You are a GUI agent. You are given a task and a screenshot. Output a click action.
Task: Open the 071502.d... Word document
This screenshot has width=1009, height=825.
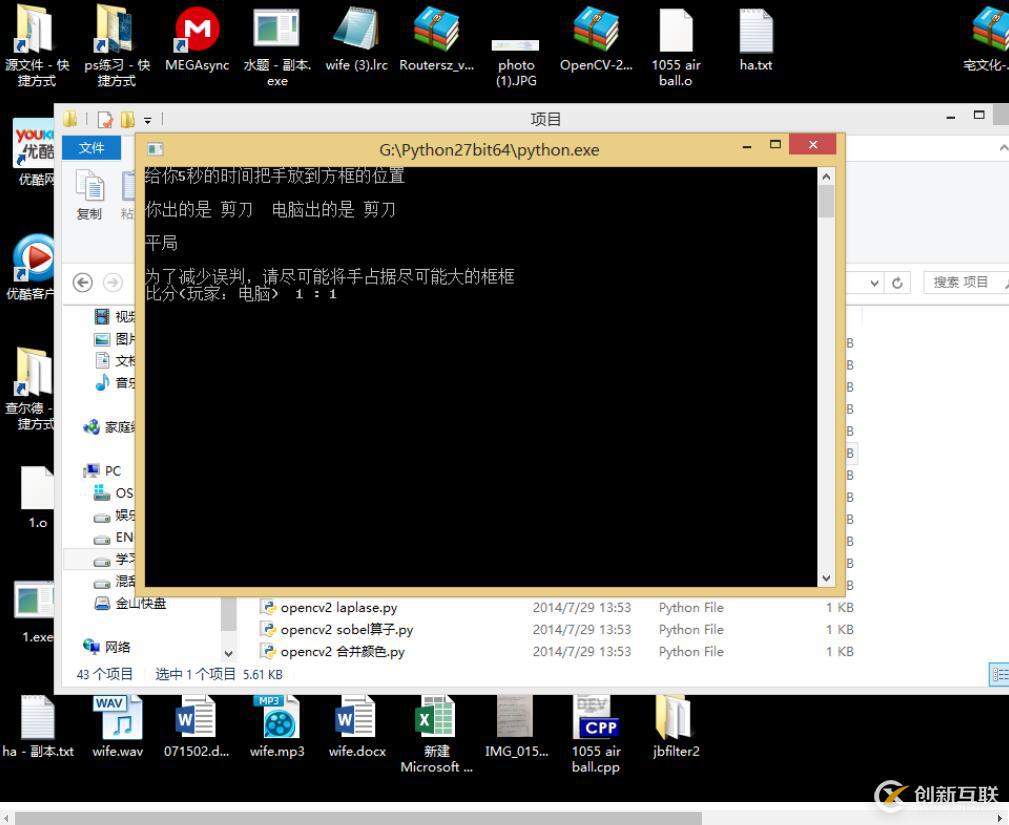tap(196, 726)
